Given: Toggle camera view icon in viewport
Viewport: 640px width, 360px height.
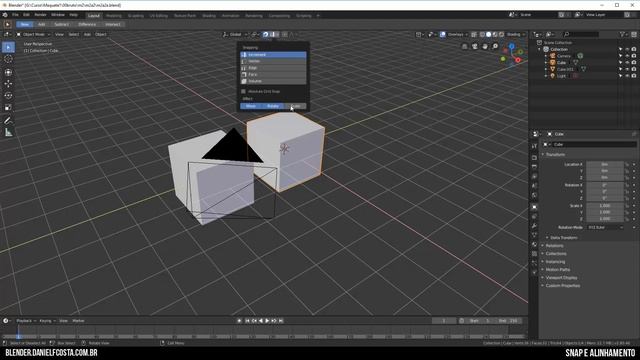Looking at the screenshot, I should point(475,47).
